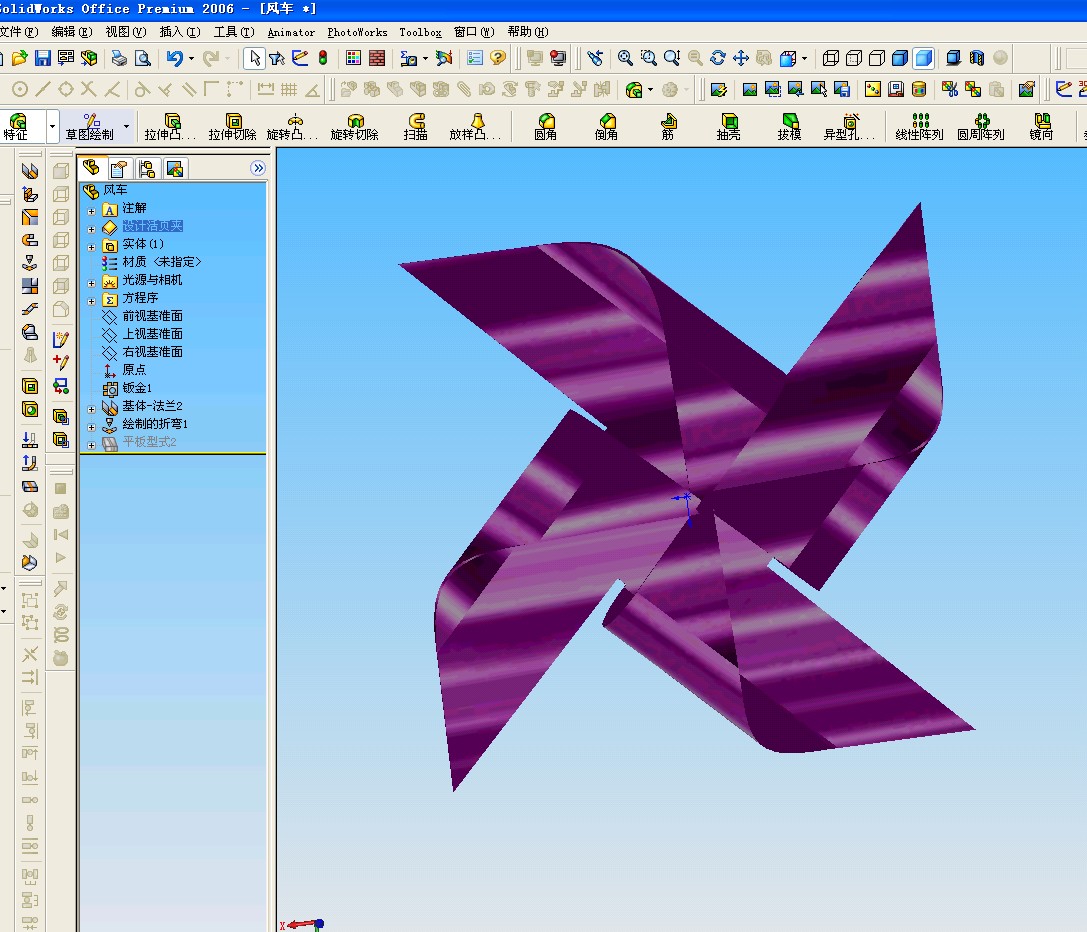Switch to the Render Manager tab
1087x932 pixels.
pyautogui.click(x=174, y=169)
